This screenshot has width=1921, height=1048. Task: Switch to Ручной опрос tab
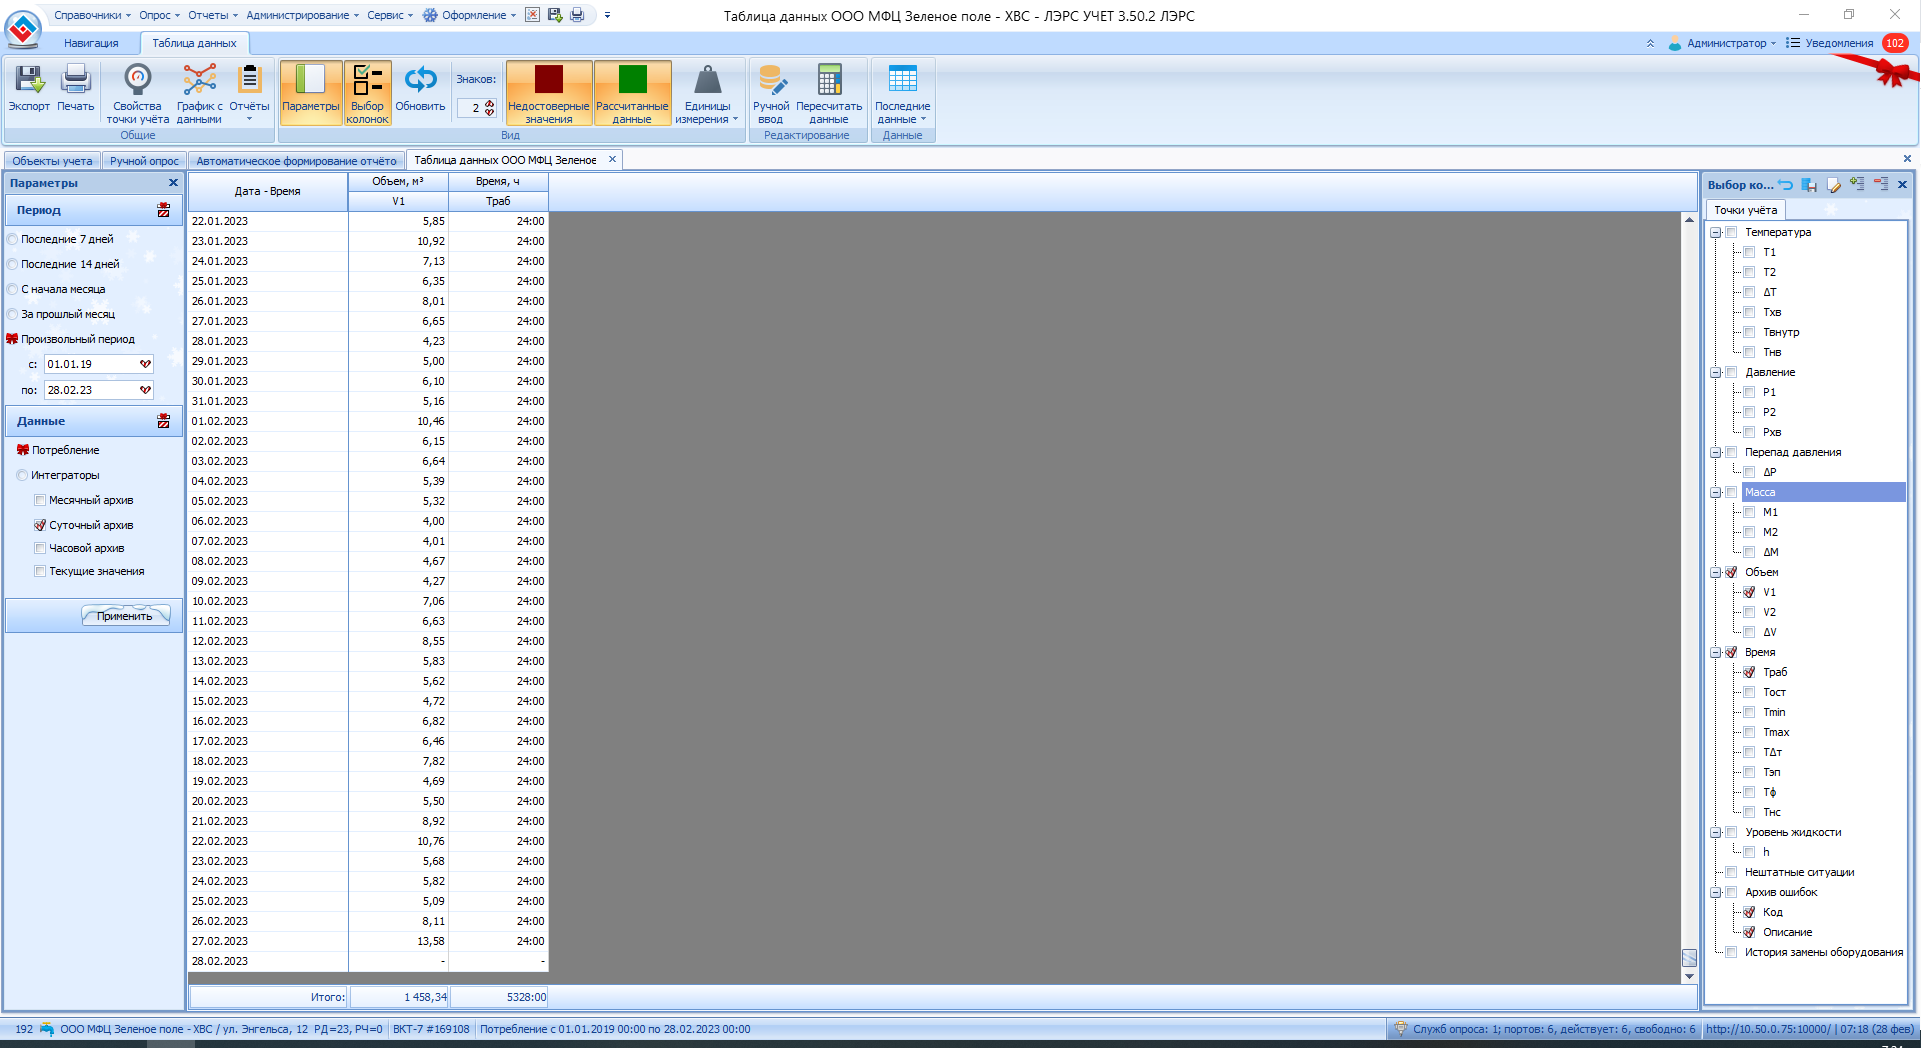tap(144, 160)
